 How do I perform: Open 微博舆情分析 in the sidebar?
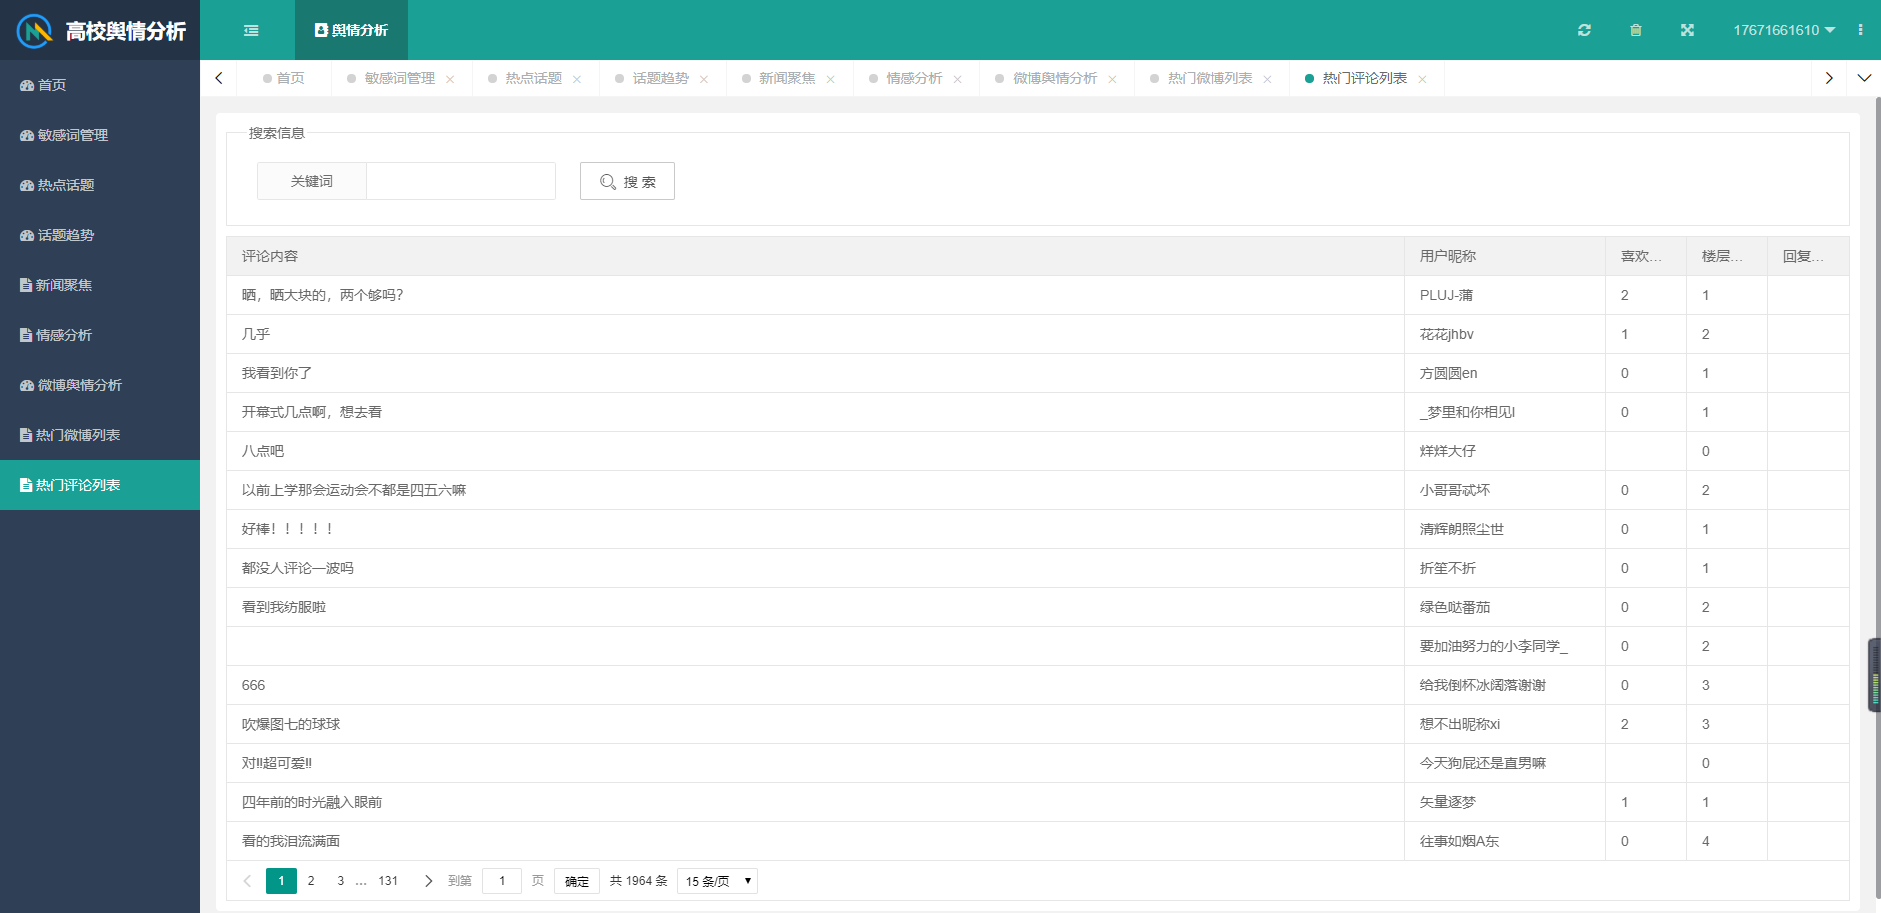coord(100,385)
